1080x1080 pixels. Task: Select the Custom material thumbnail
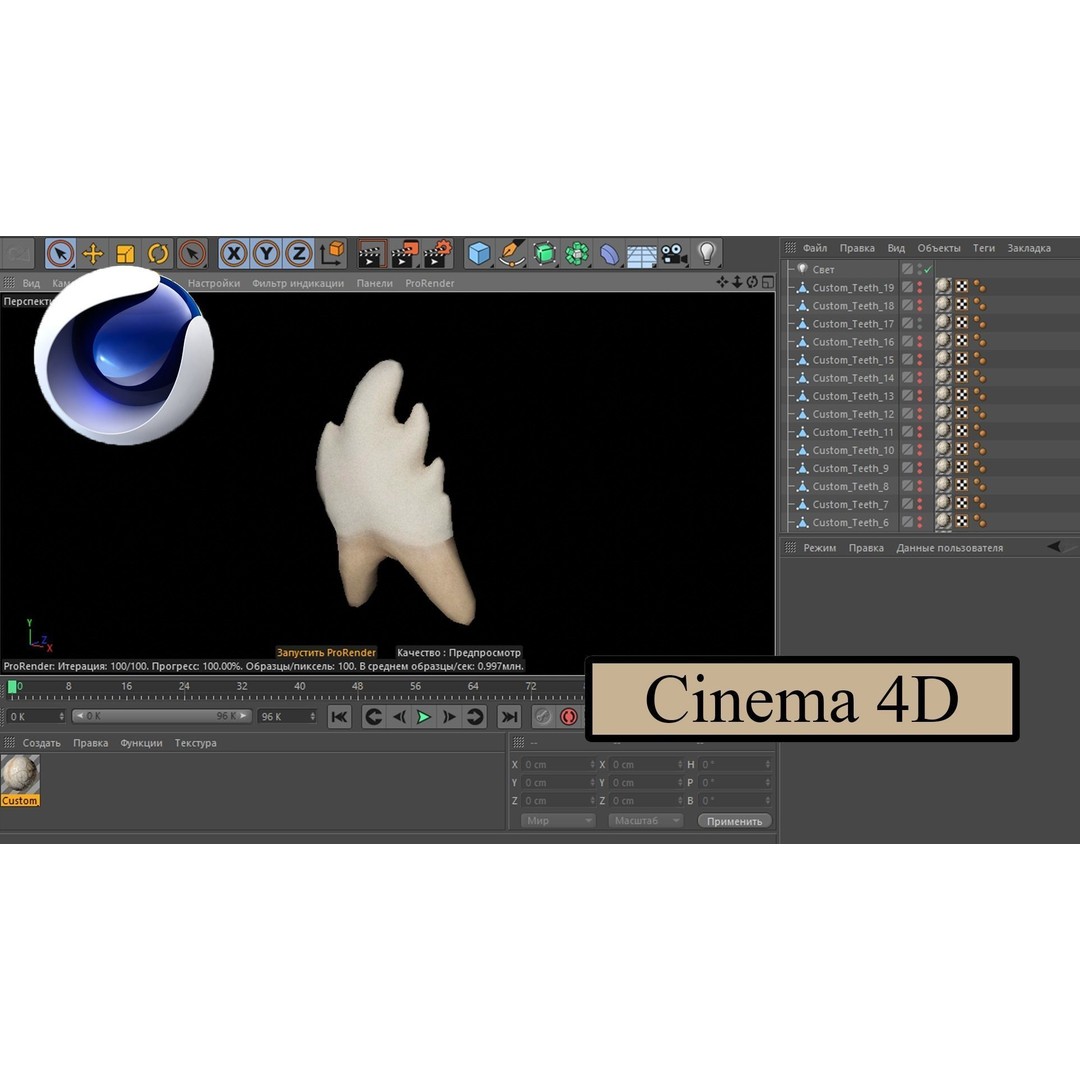20,780
